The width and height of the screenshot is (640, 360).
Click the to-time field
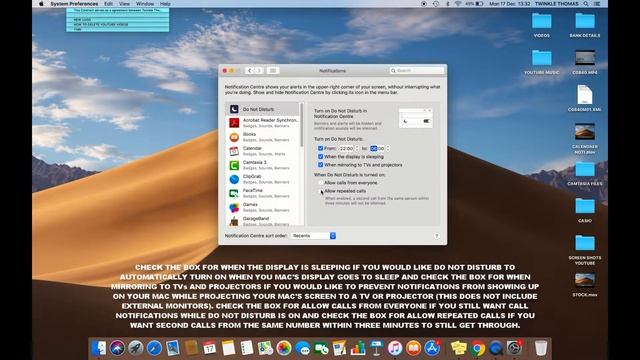pos(377,149)
